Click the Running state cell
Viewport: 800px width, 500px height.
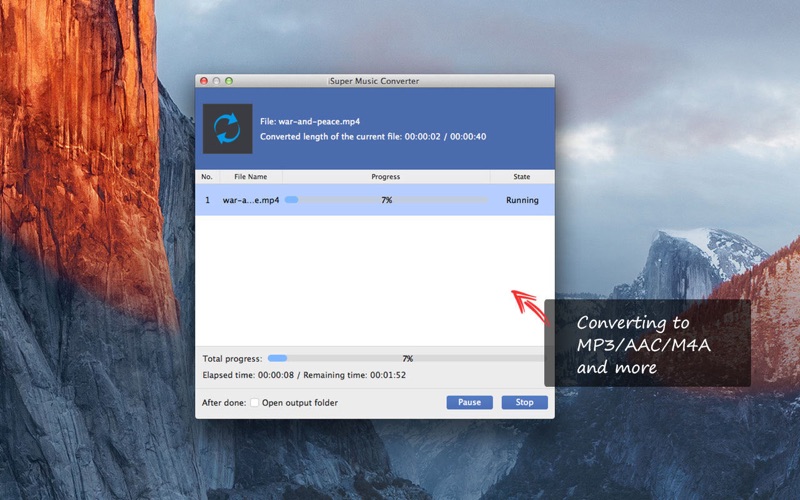pos(521,200)
